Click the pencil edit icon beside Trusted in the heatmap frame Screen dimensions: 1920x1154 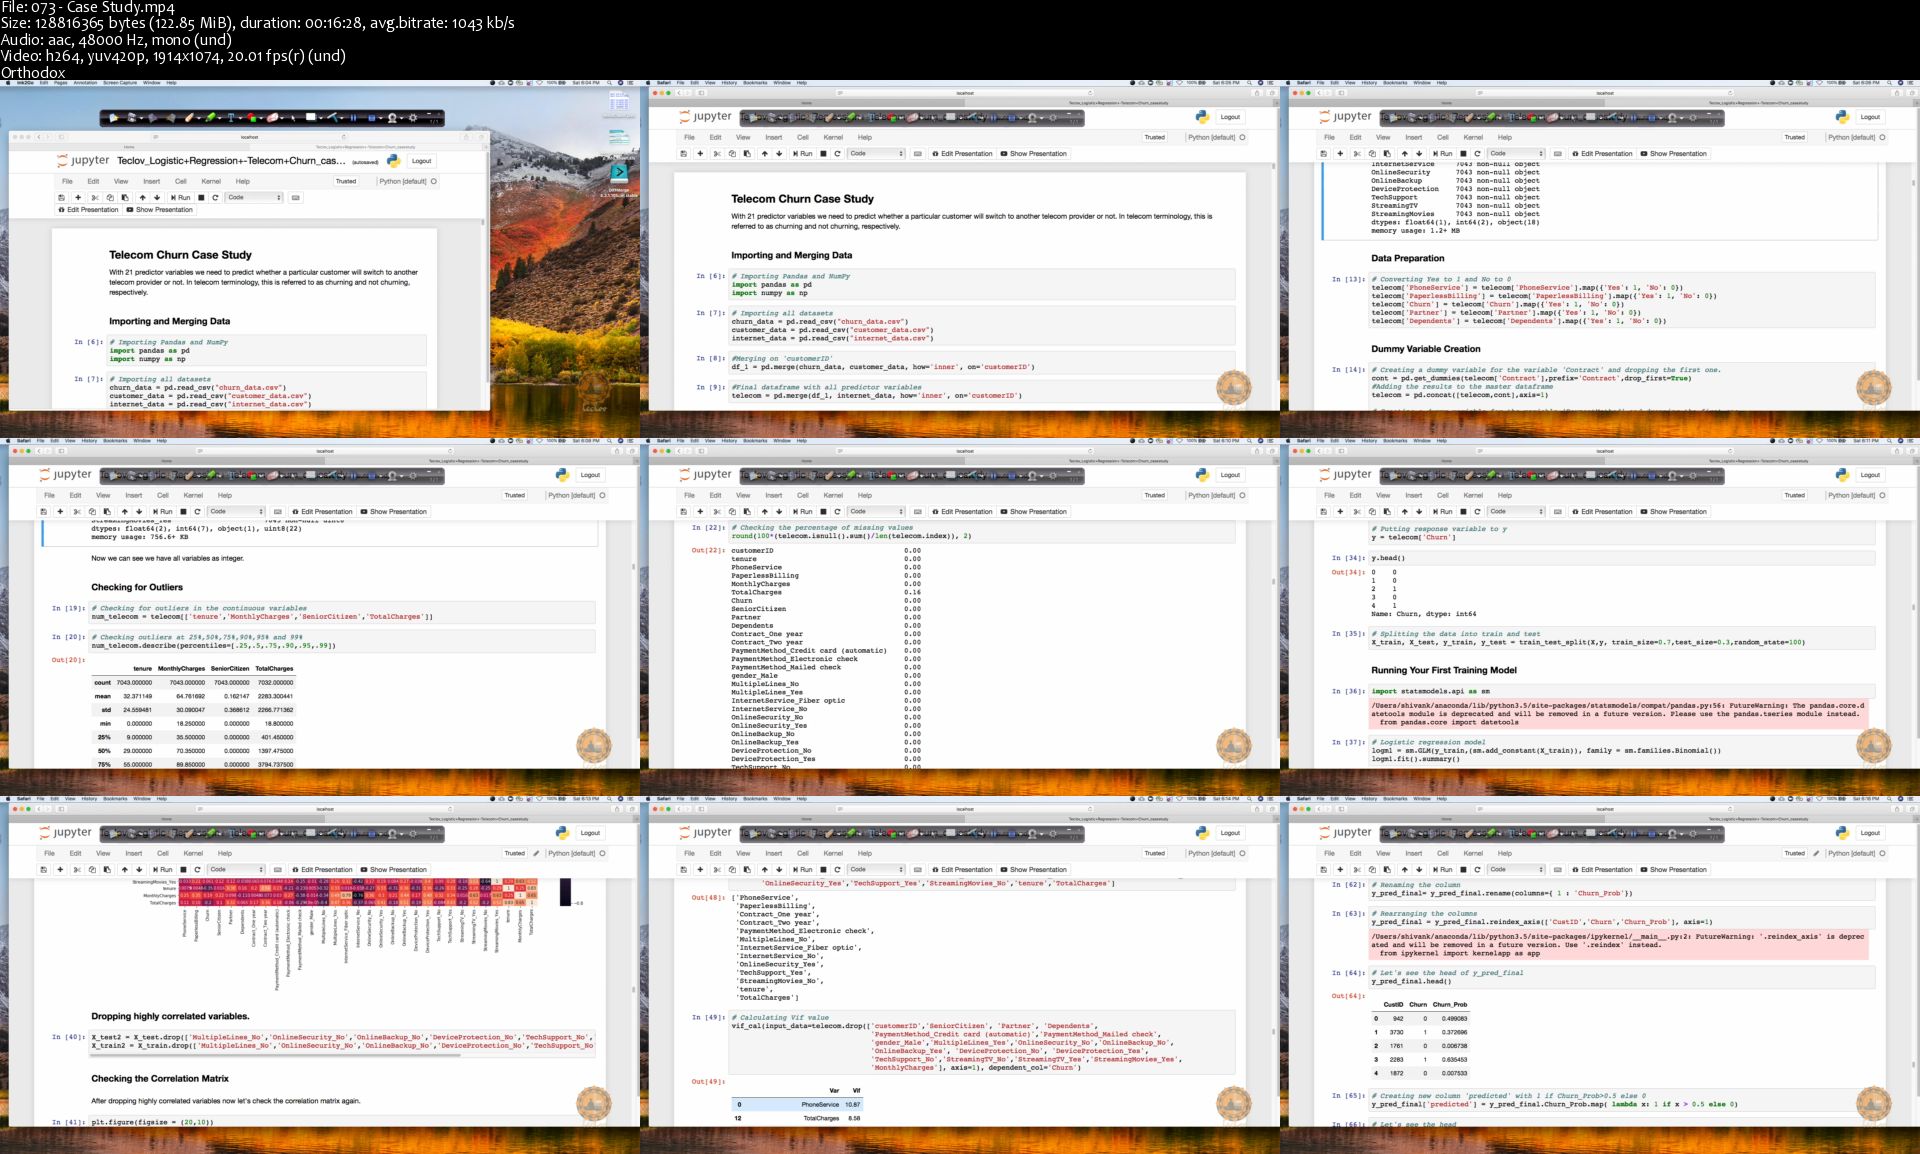537,853
